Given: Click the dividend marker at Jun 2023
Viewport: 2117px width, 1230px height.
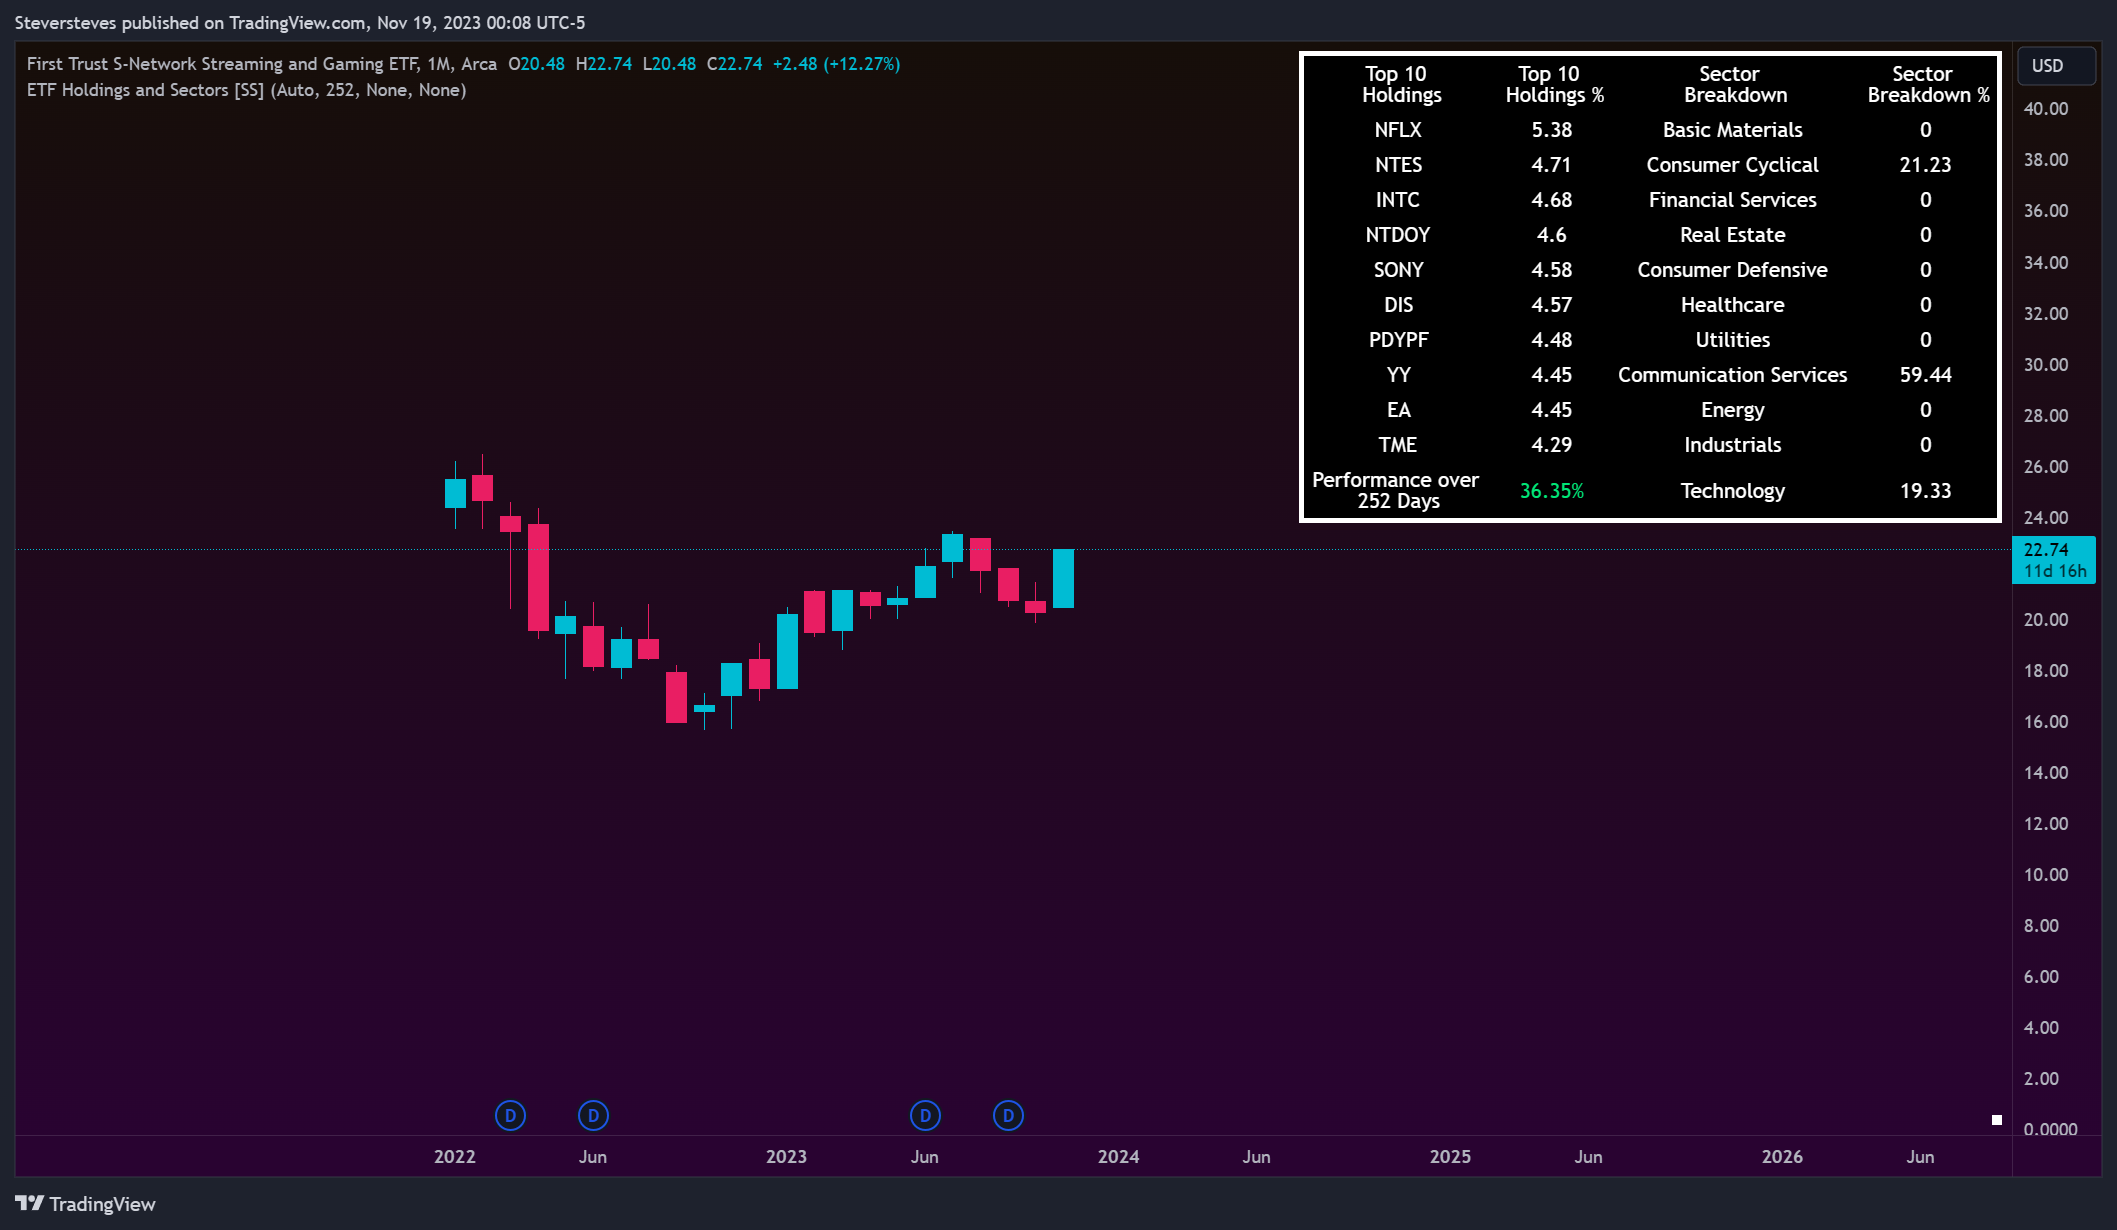Looking at the screenshot, I should [x=925, y=1115].
